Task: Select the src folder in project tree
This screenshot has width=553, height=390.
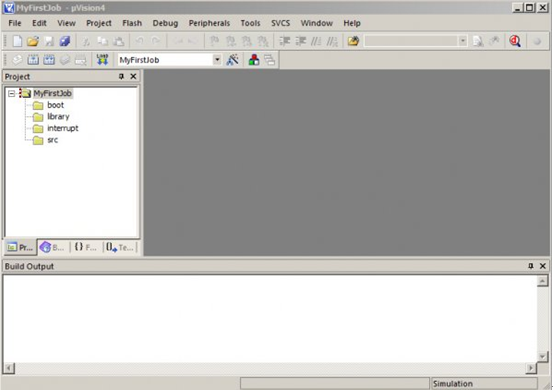Action: (x=53, y=140)
